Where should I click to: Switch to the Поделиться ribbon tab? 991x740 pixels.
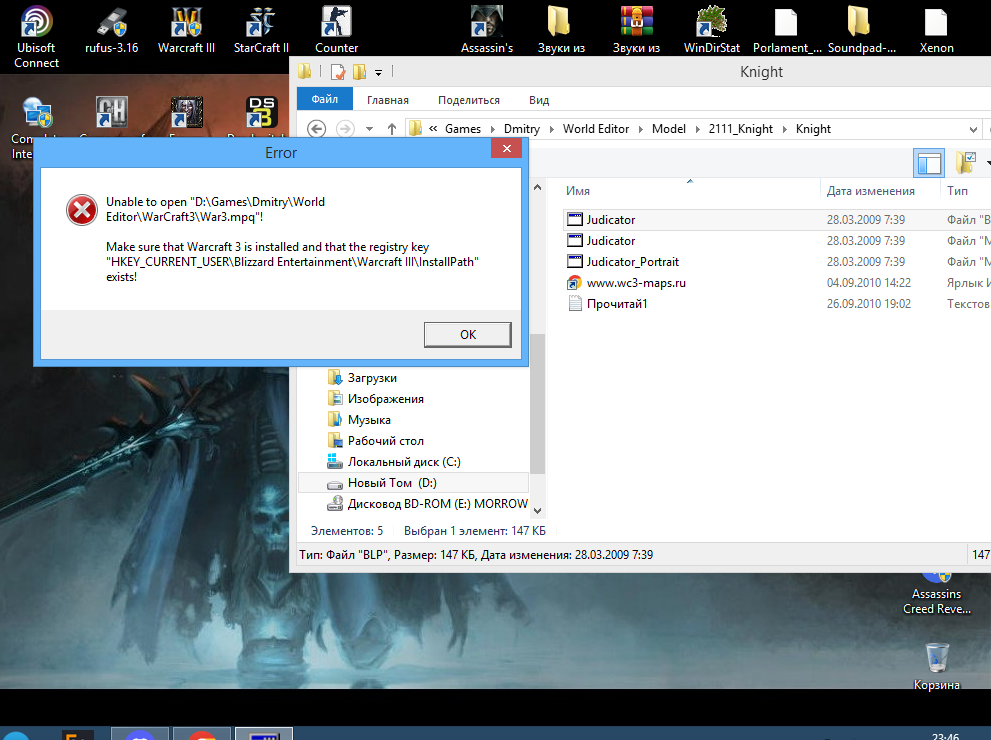[469, 100]
